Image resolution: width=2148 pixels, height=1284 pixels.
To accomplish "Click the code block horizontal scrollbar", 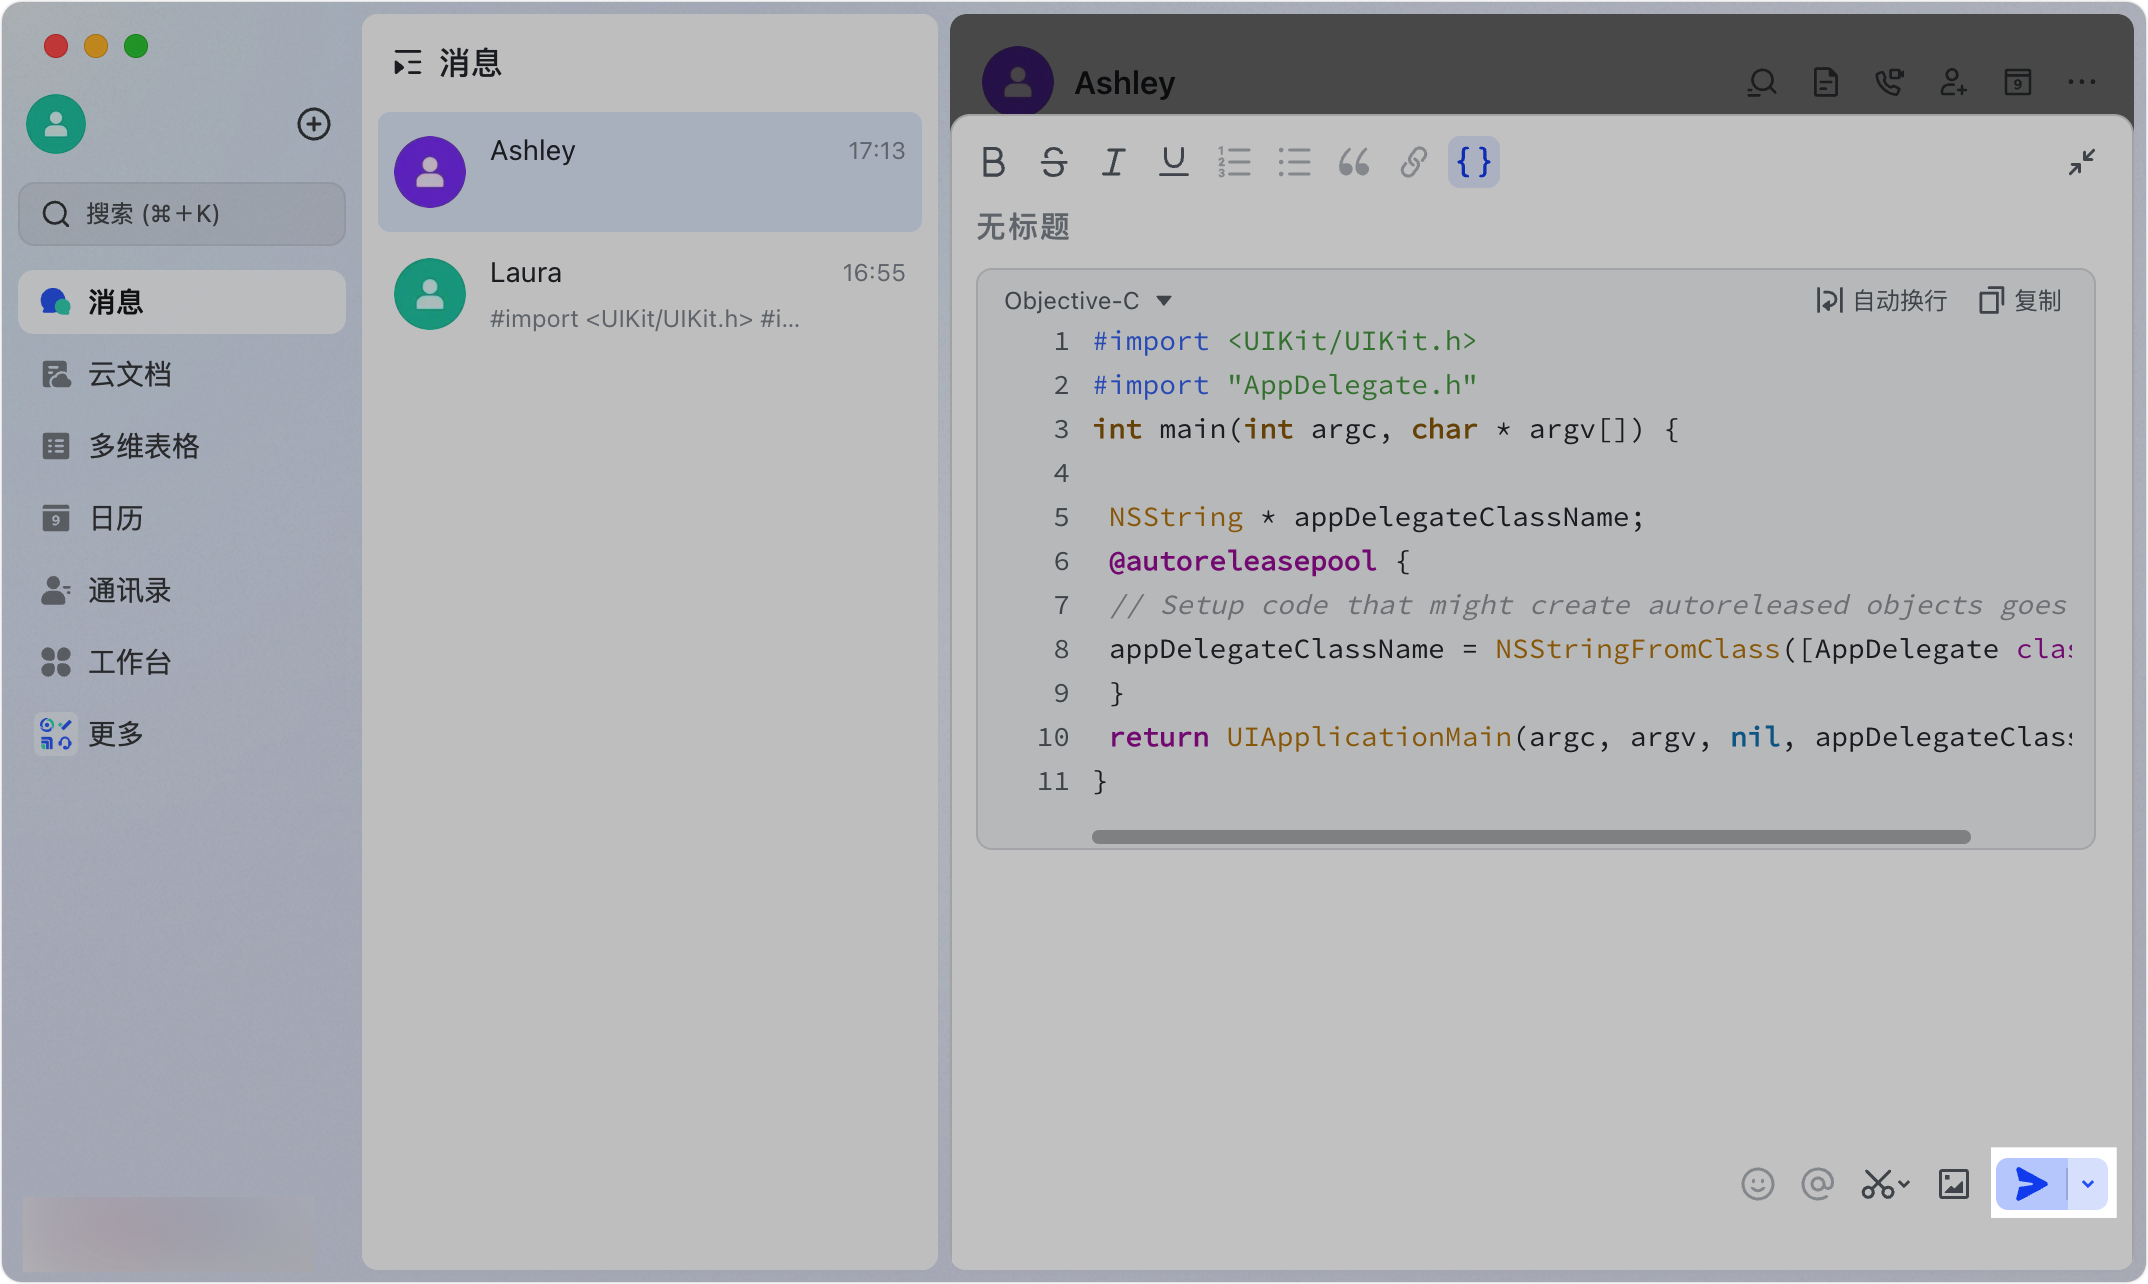I will coord(1531,837).
